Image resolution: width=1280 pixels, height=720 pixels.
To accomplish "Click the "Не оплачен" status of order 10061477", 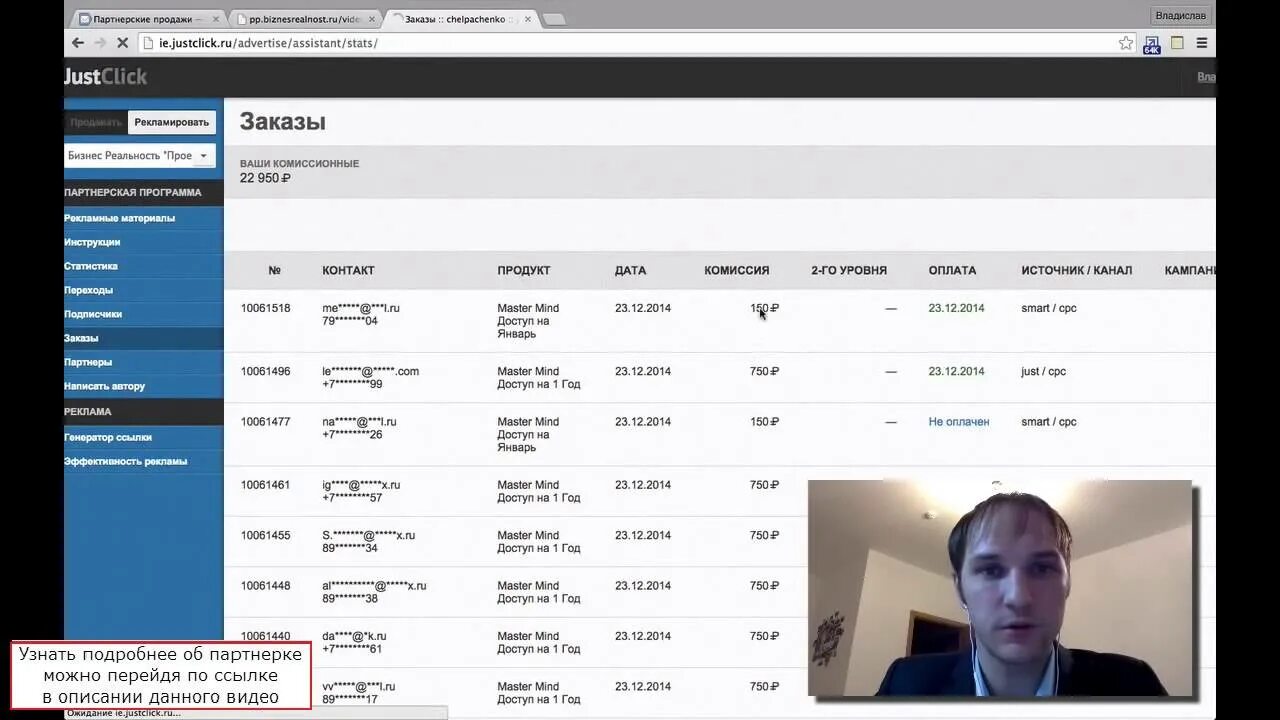I will (959, 422).
